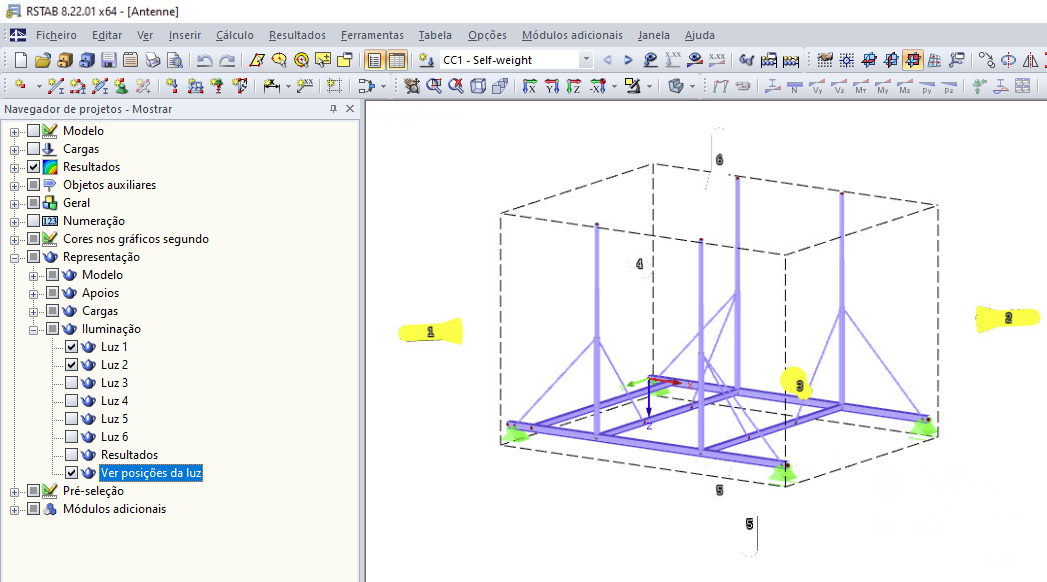Click the zoom window magnifier icon
Image resolution: width=1047 pixels, height=582 pixels.
(x=434, y=86)
